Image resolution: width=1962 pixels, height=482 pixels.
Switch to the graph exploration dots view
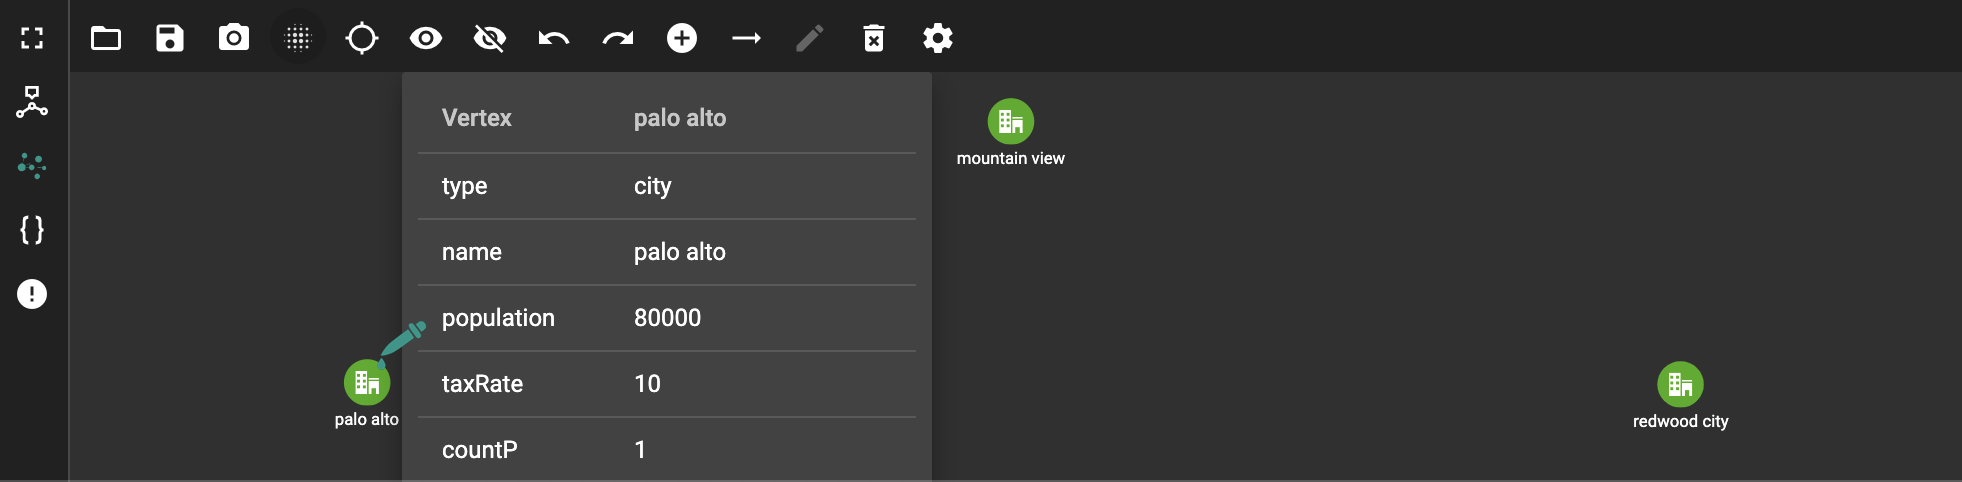[32, 166]
